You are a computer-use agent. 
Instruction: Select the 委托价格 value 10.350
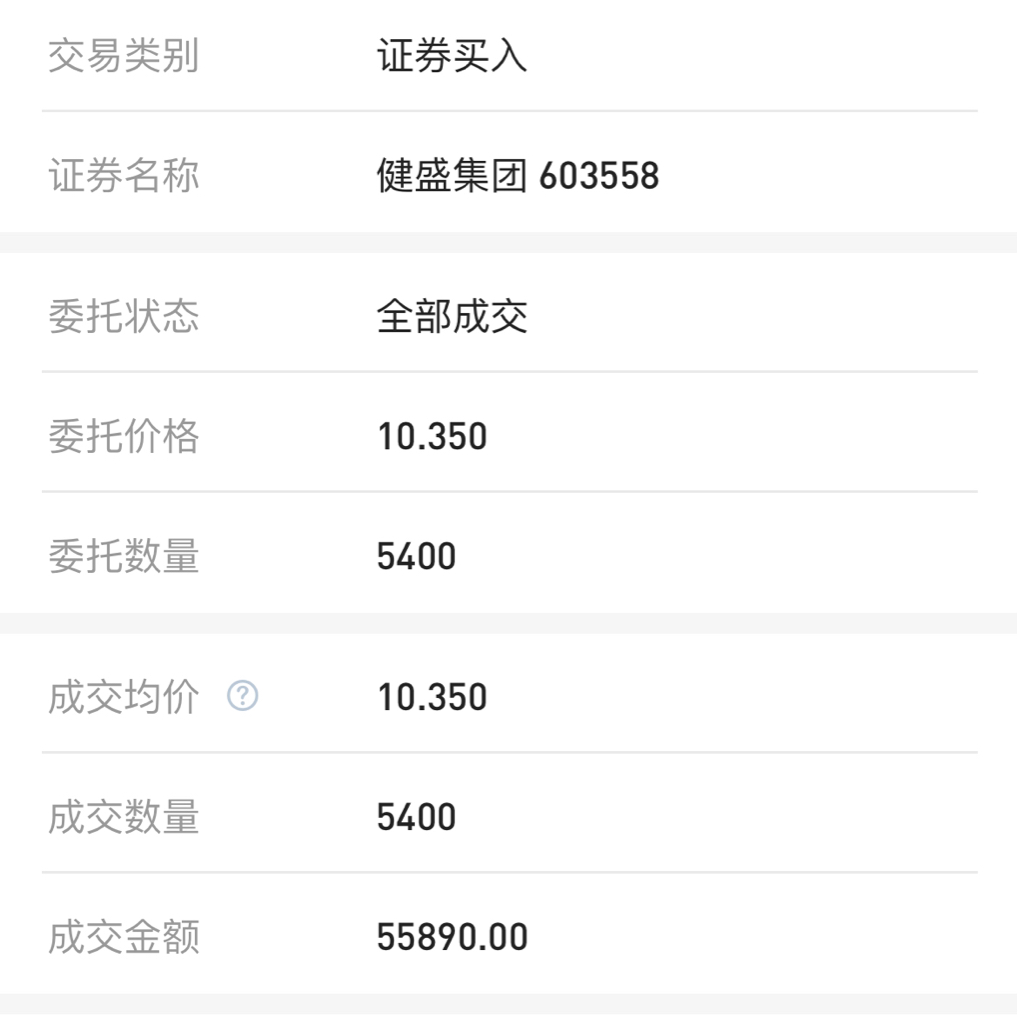pyautogui.click(x=432, y=436)
